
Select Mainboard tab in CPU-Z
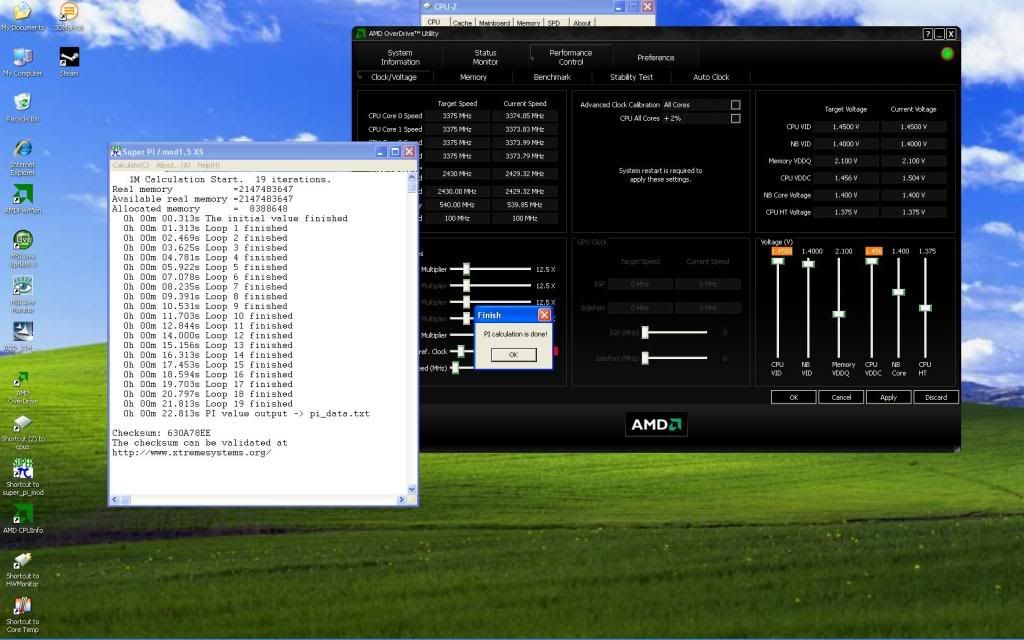(494, 23)
